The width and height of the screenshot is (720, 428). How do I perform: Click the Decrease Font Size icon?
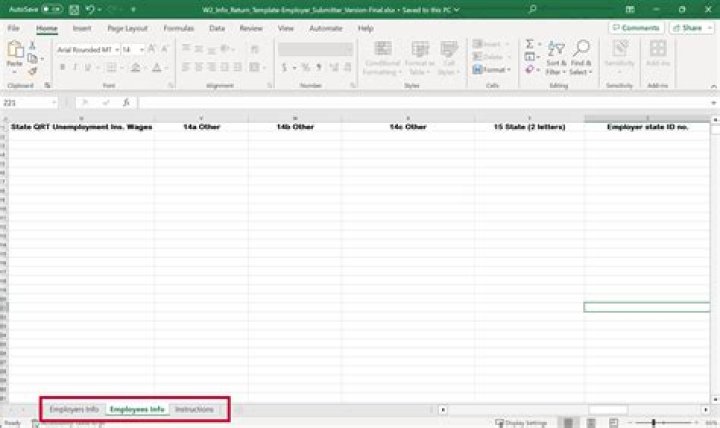(164, 49)
